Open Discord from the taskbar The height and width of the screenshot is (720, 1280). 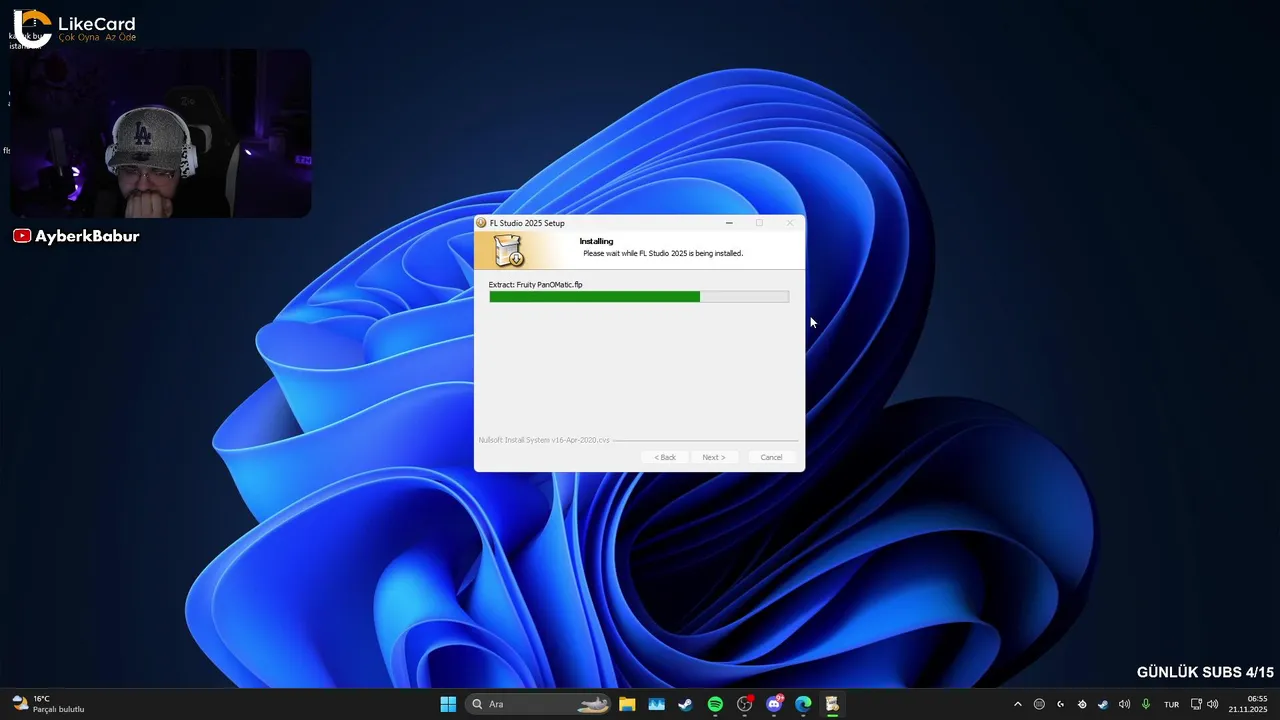pyautogui.click(x=774, y=704)
